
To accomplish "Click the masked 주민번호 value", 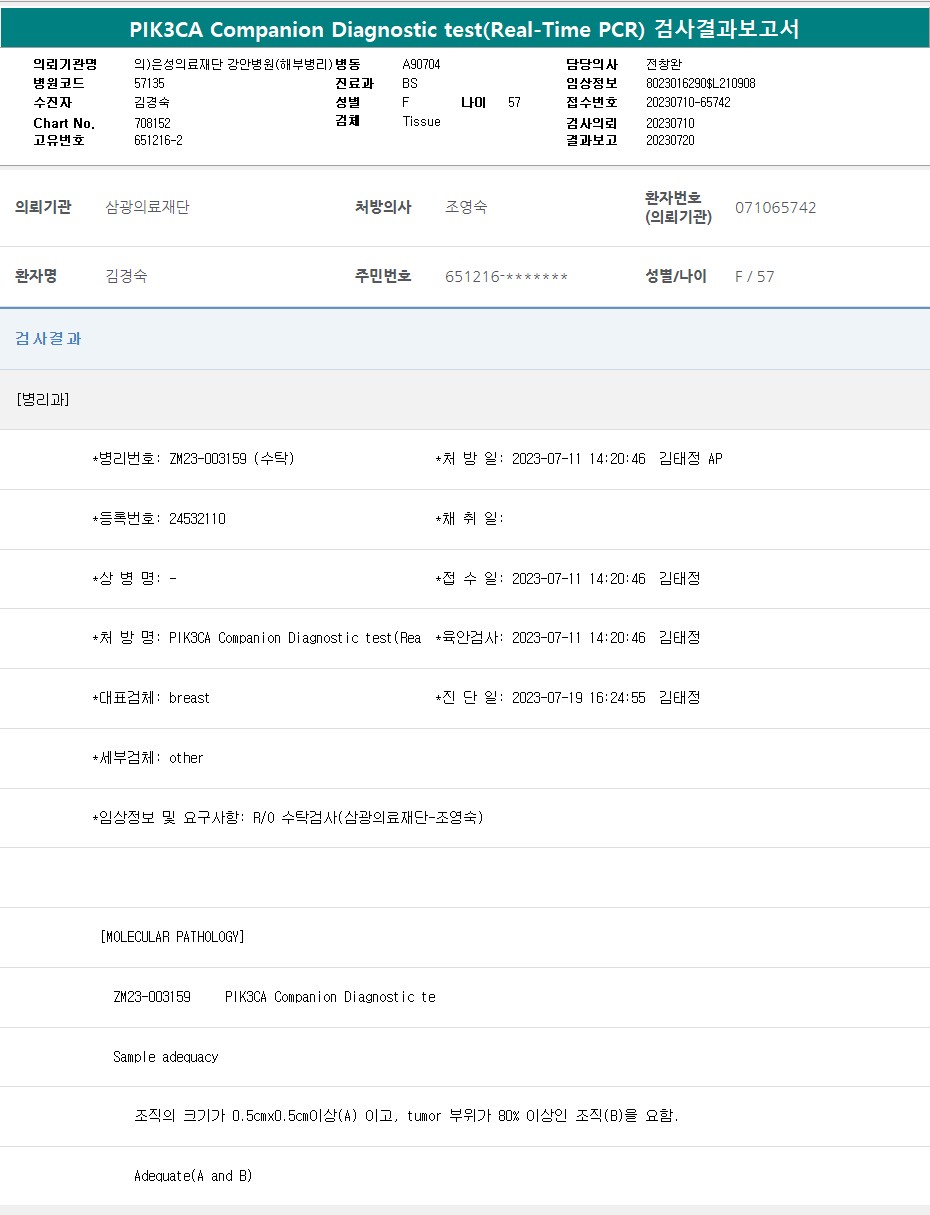I will click(x=506, y=277).
